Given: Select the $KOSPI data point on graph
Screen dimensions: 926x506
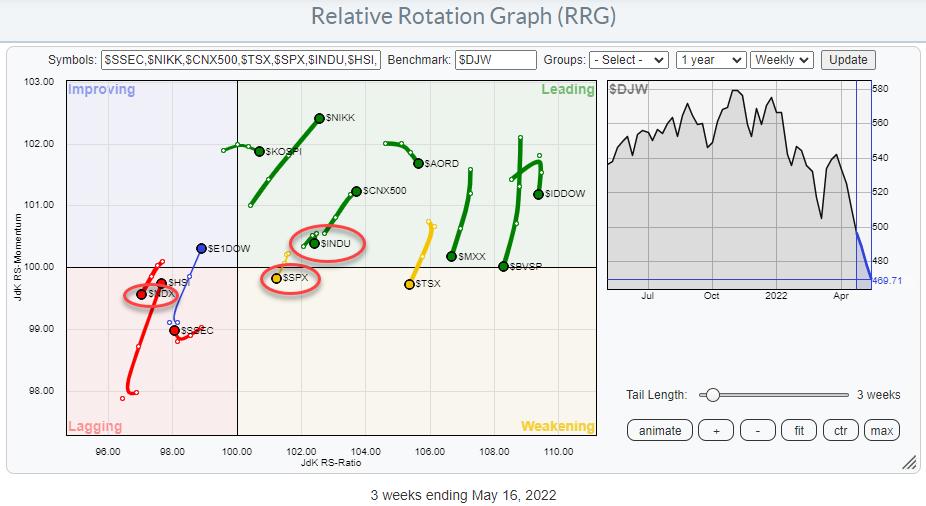Looking at the screenshot, I should [x=259, y=151].
